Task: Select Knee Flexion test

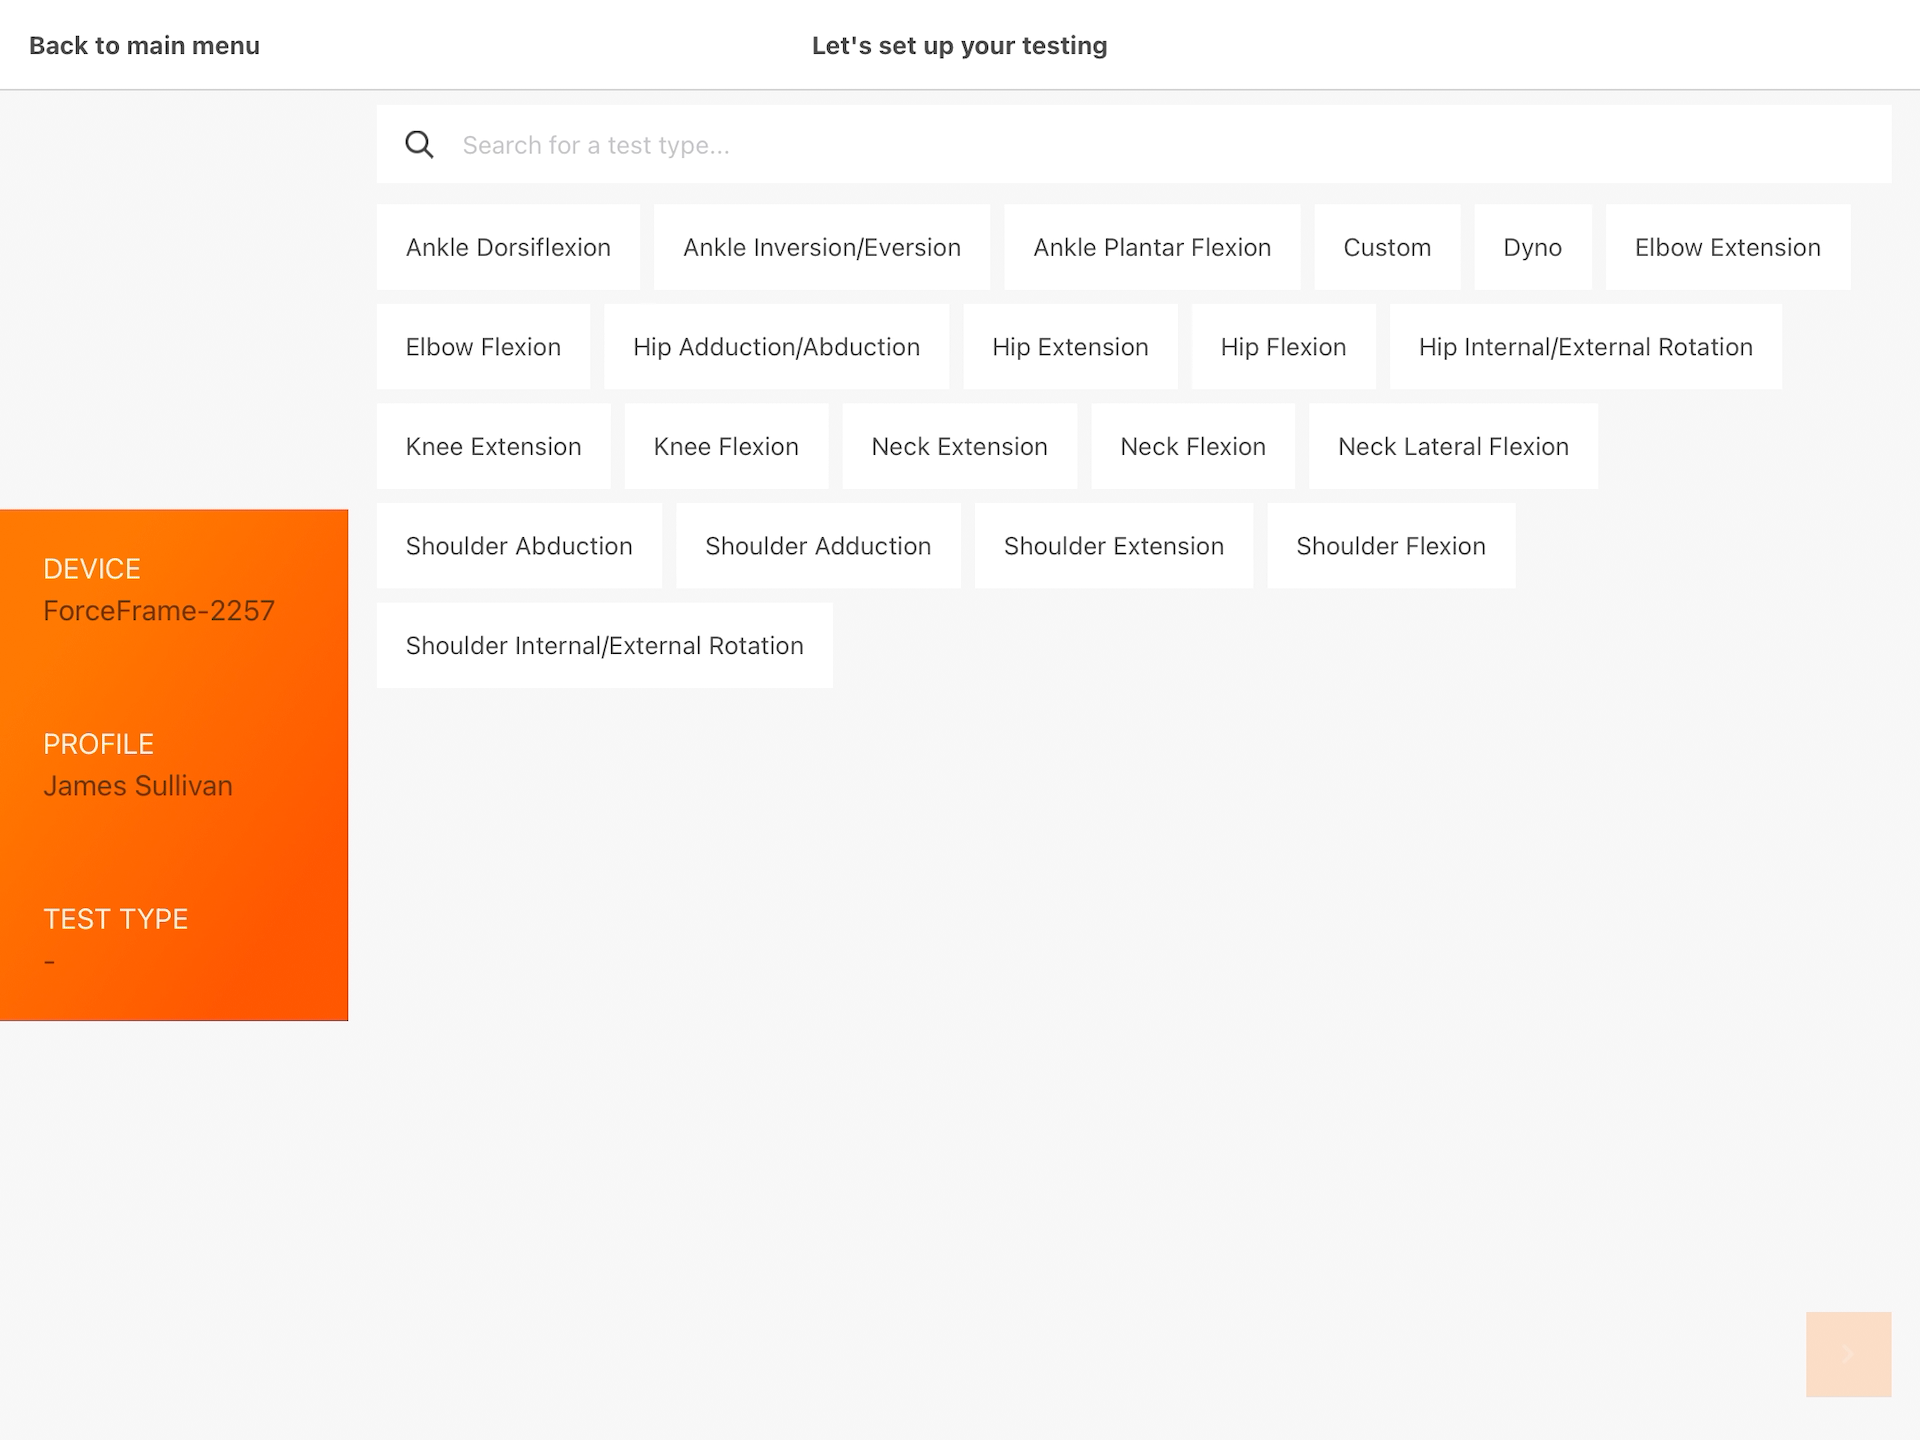Action: pos(726,446)
